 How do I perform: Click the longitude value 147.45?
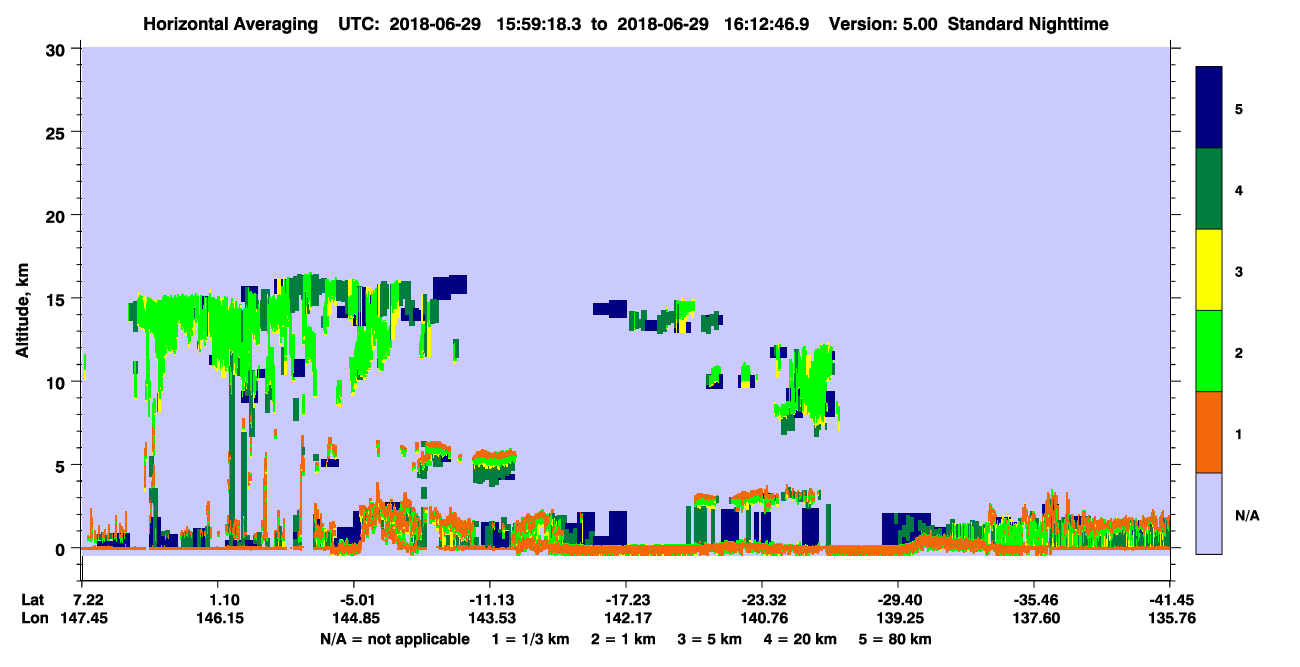pos(83,618)
